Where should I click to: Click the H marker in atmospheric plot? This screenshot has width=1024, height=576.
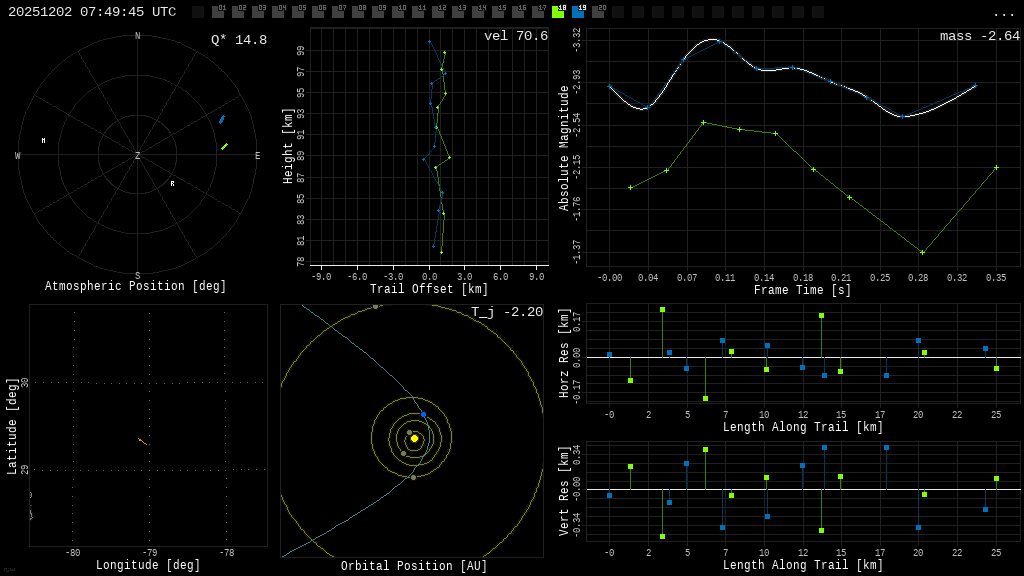pyautogui.click(x=43, y=141)
